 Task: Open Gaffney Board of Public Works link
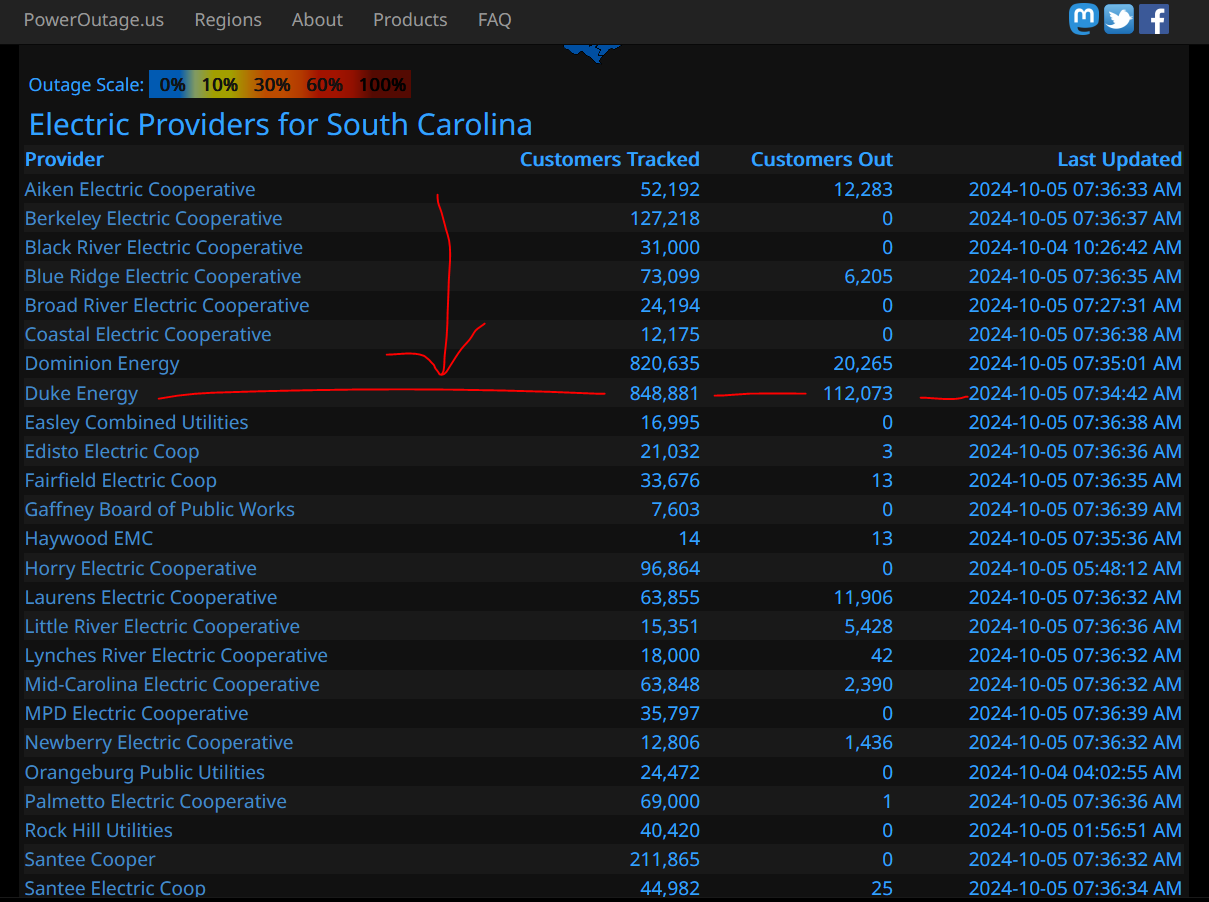(x=160, y=509)
